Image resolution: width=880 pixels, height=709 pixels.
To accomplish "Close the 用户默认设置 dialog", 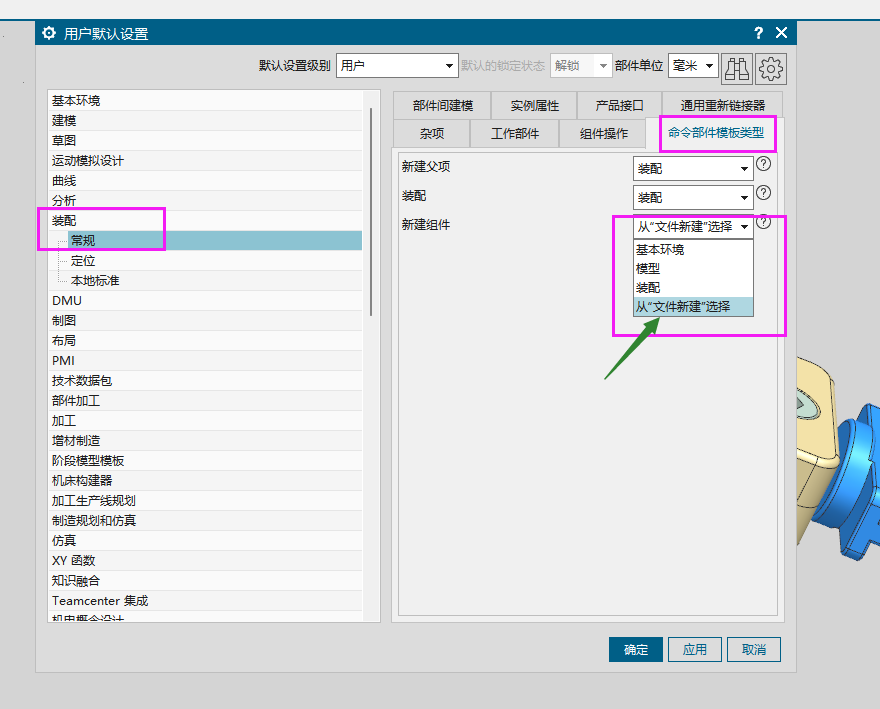I will coord(781,33).
